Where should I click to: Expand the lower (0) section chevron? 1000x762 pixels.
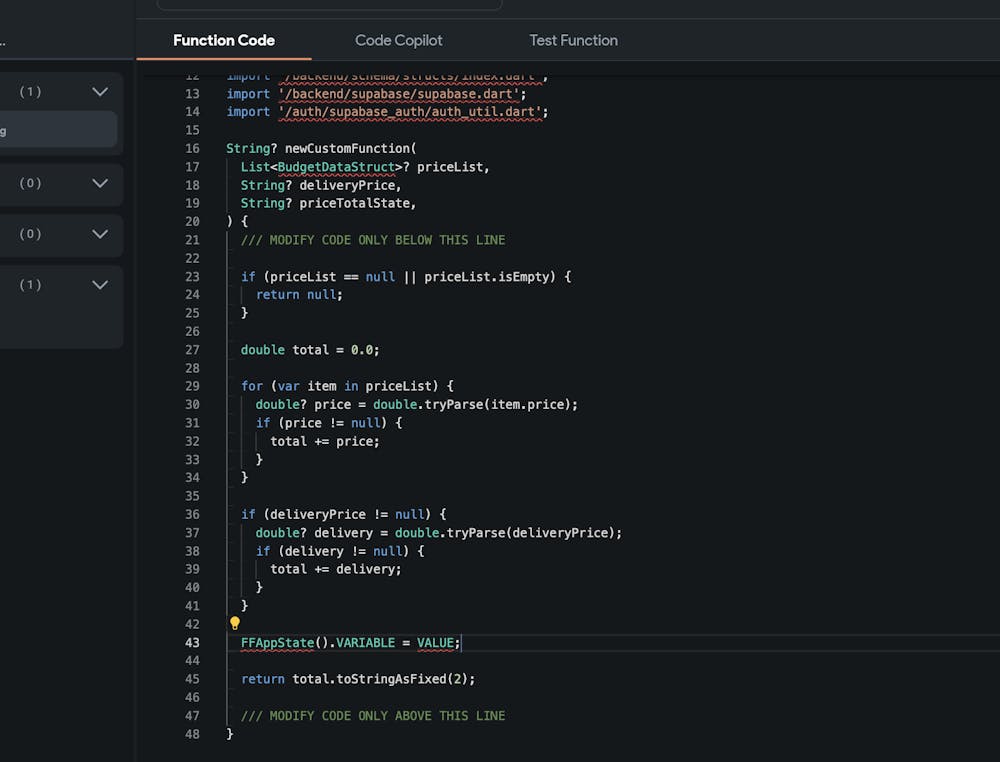click(100, 234)
